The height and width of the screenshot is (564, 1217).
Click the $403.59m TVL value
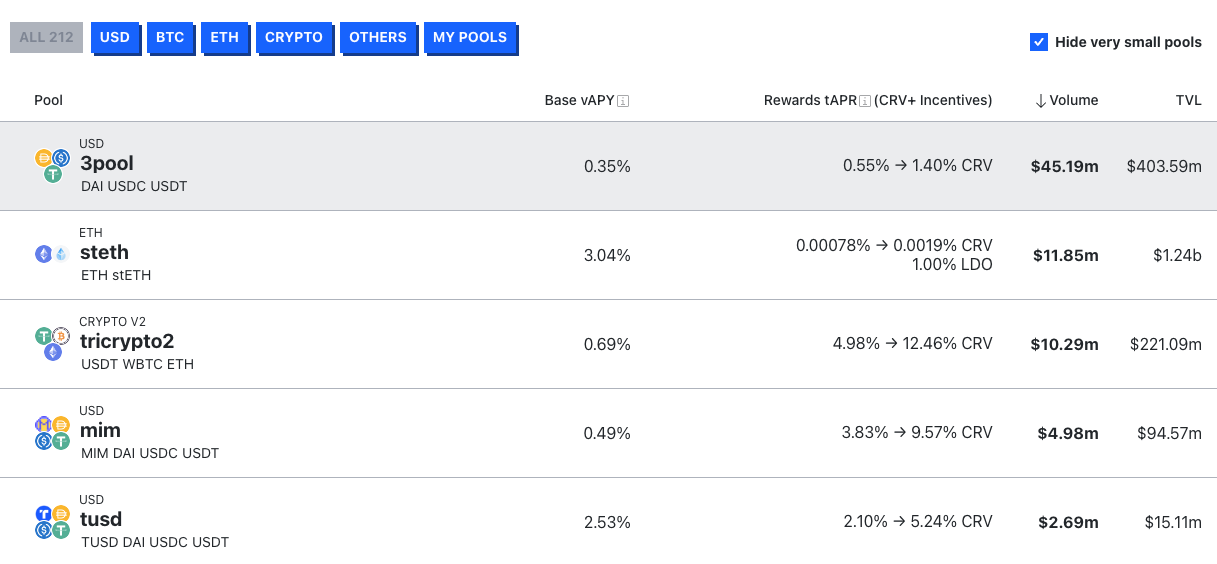1164,166
